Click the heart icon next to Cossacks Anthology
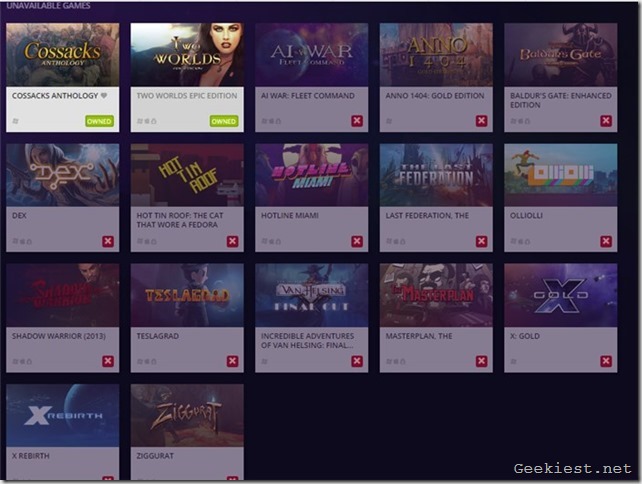 pos(104,96)
